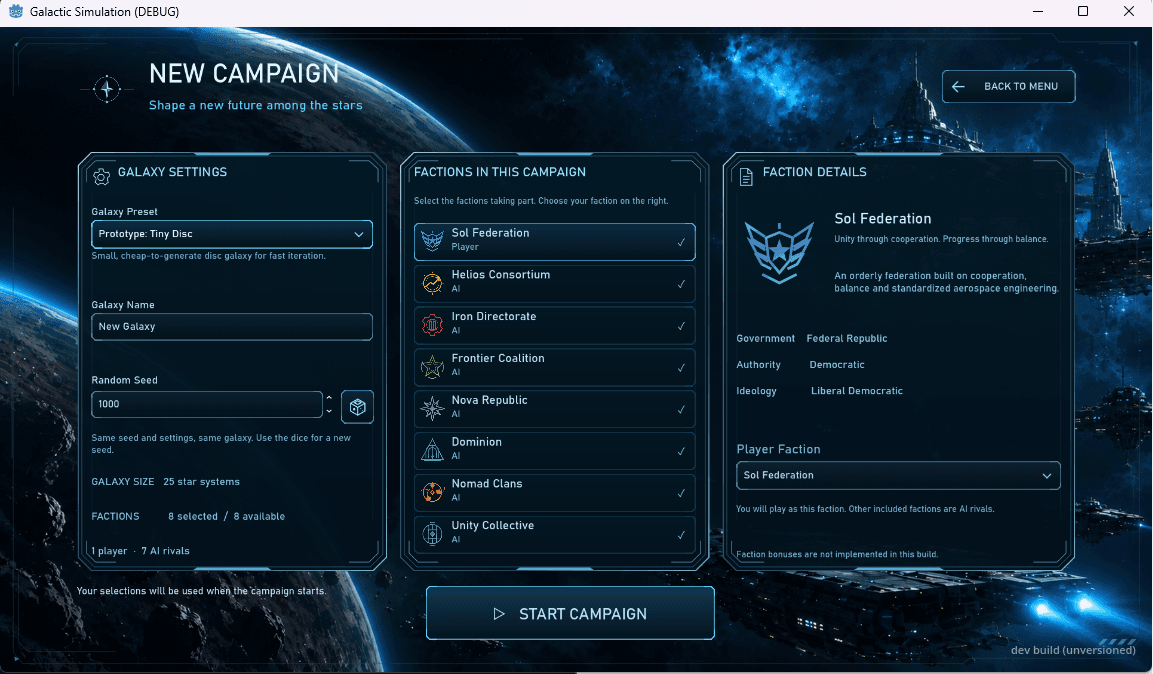Screen dimensions: 1153x674
Task: Click the Helios Consortium faction icon
Action: pos(432,282)
